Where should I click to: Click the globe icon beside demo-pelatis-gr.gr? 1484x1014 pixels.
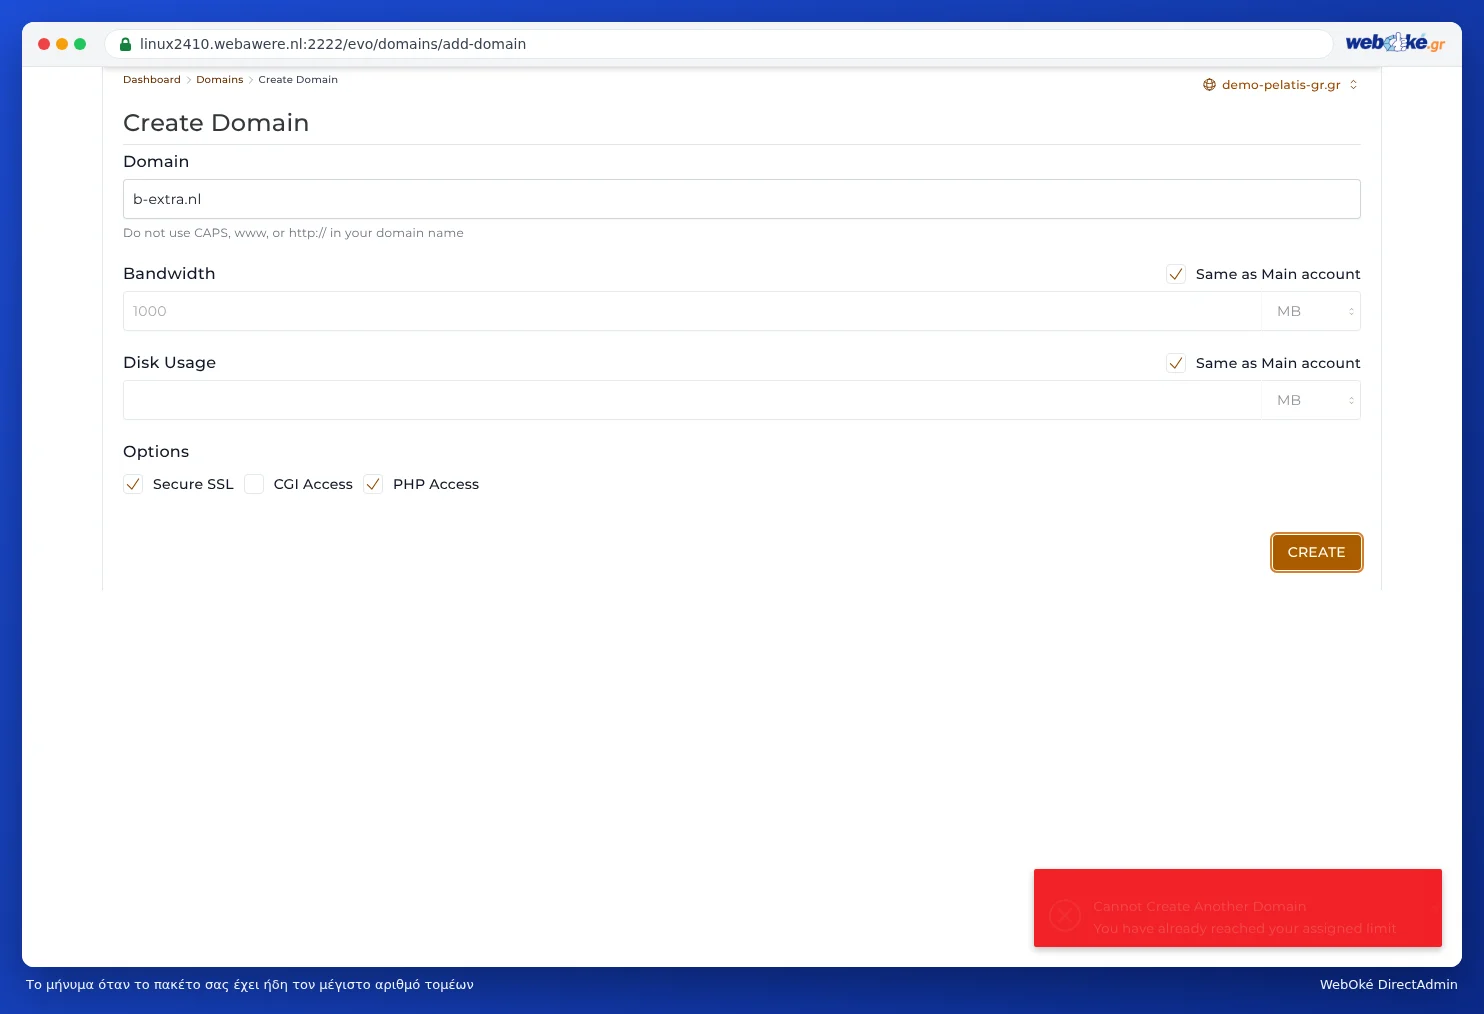pyautogui.click(x=1209, y=85)
